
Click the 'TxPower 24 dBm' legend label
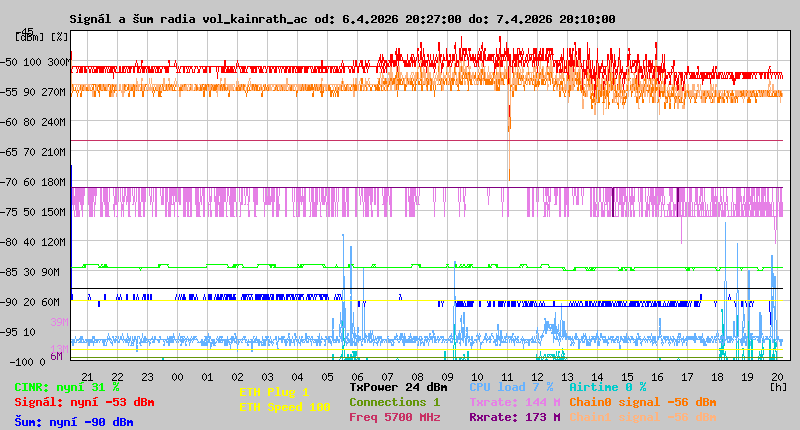[x=398, y=387]
